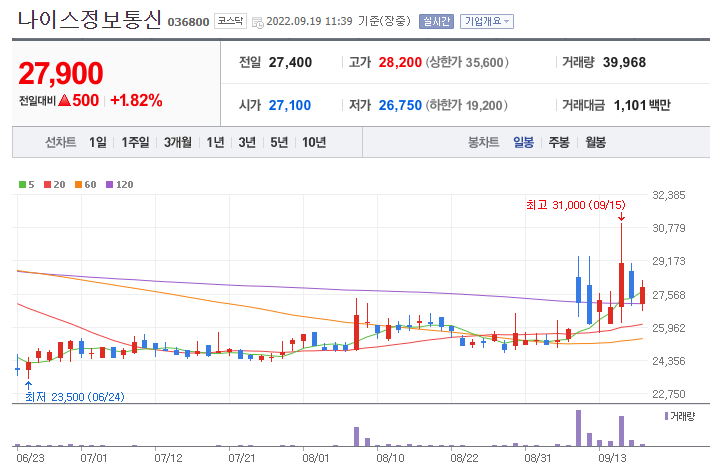Click the 고가 value 28,200
The height and width of the screenshot is (467, 710).
tap(400, 62)
